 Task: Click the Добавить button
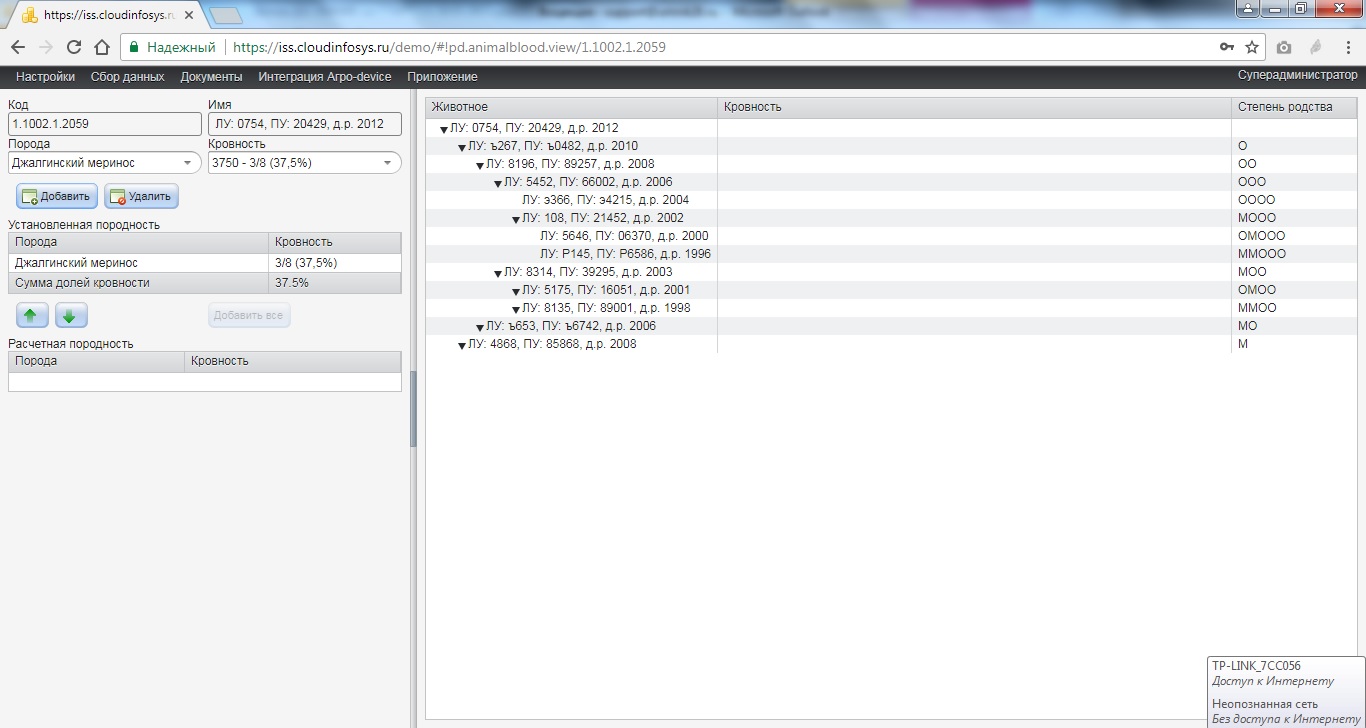click(56, 196)
